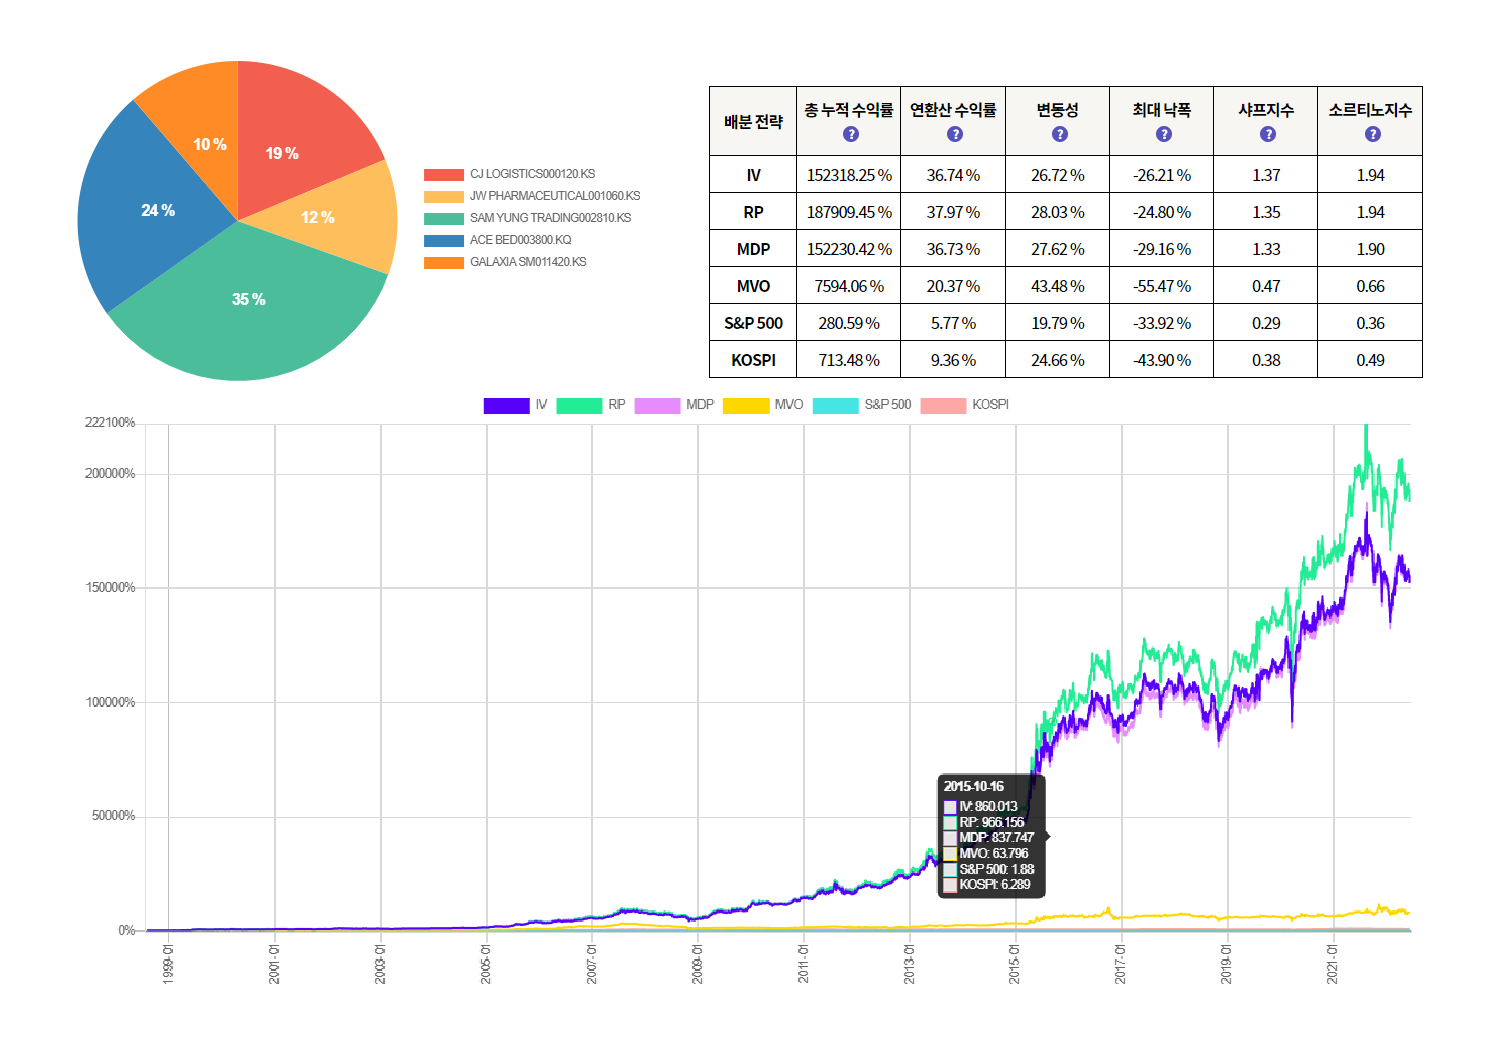
Task: Click help icon under 연환산 수익률
Action: pos(955,134)
